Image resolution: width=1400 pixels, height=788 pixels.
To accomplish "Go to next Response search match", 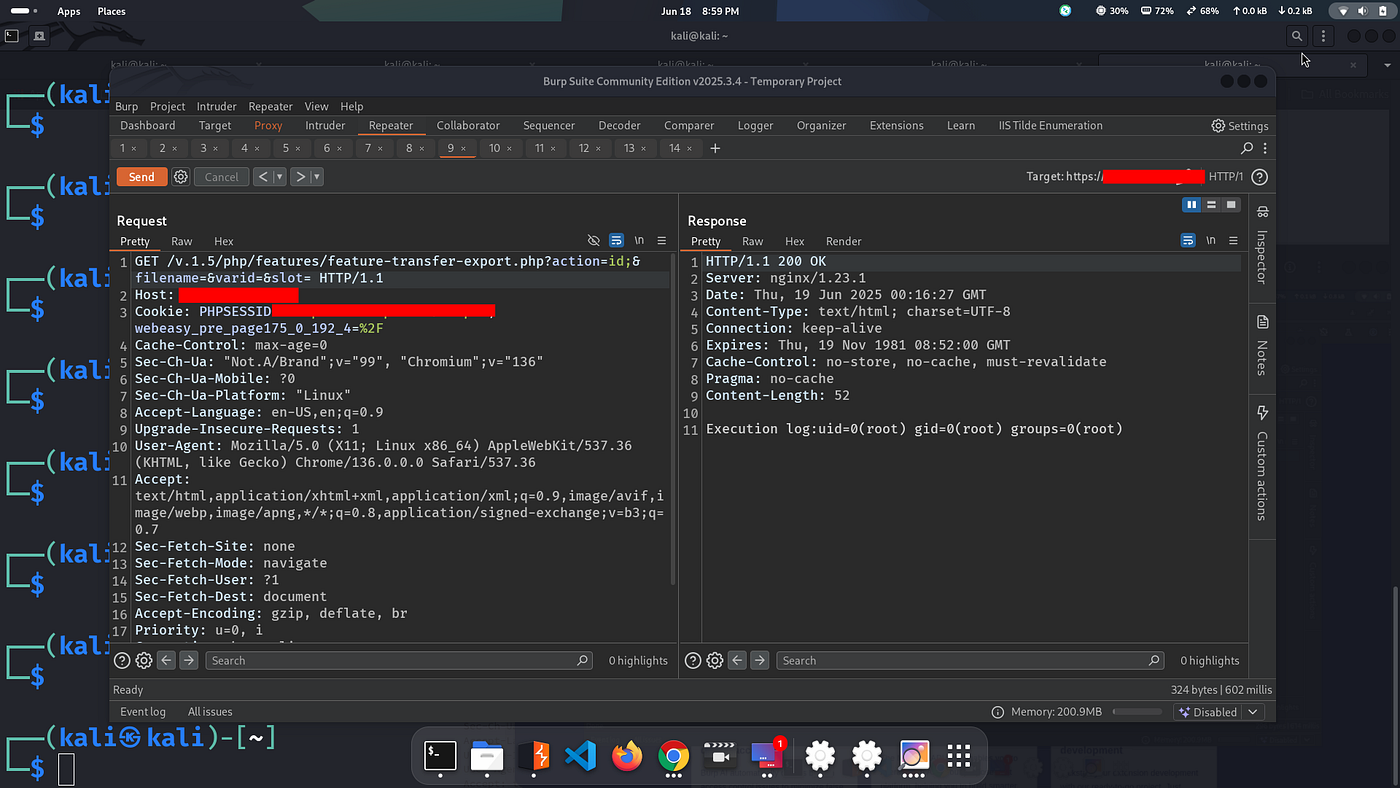I will [x=759, y=660].
